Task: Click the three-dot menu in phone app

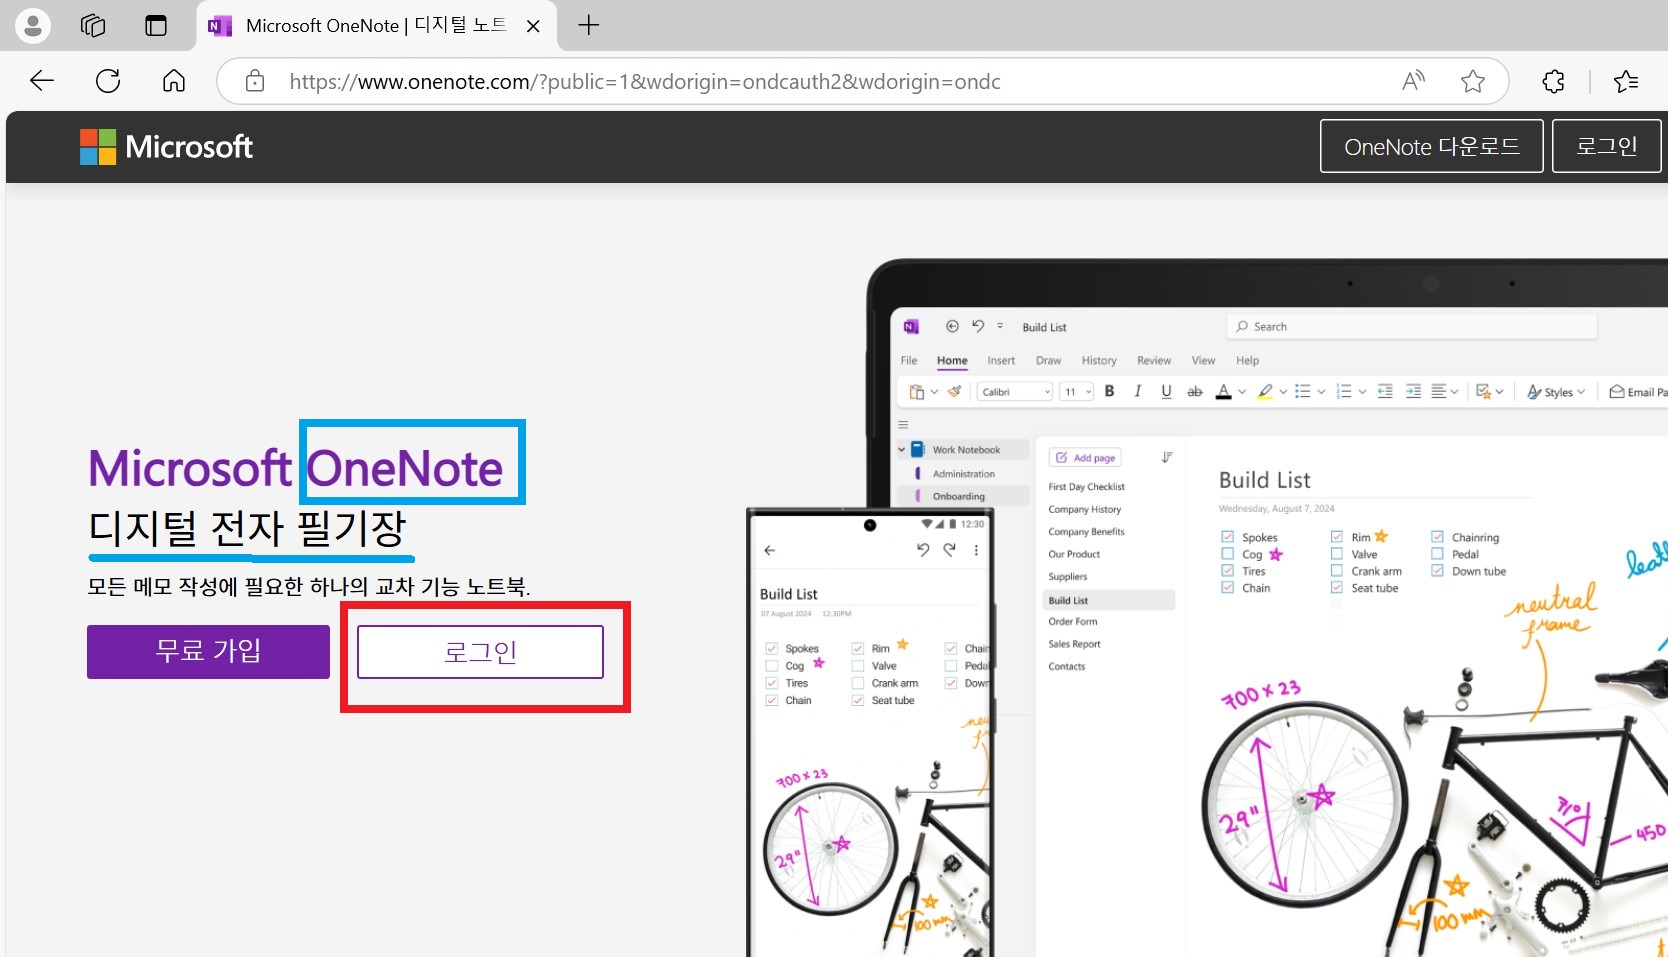Action: (x=976, y=550)
